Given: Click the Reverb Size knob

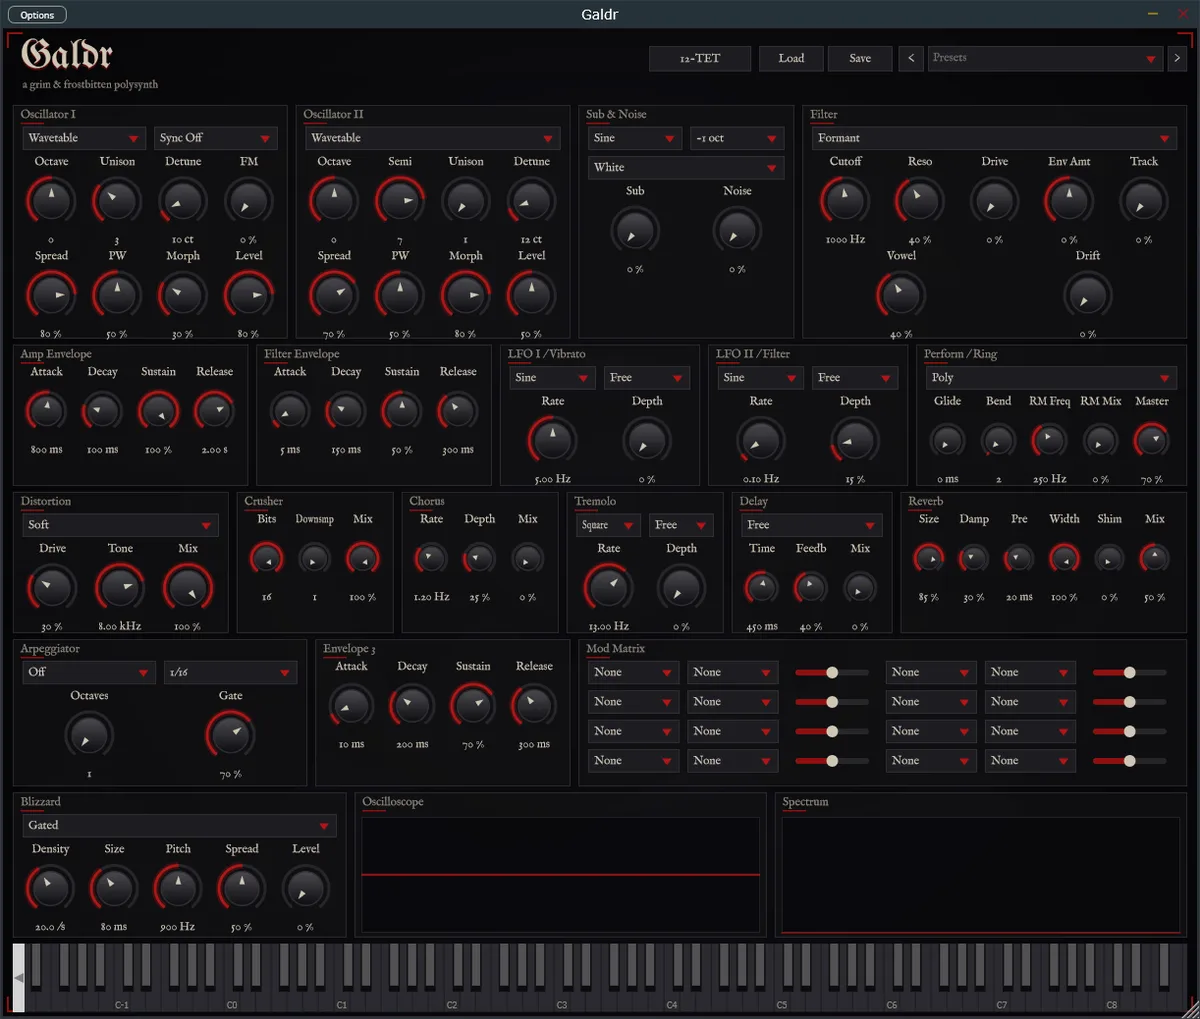Looking at the screenshot, I should 929,559.
